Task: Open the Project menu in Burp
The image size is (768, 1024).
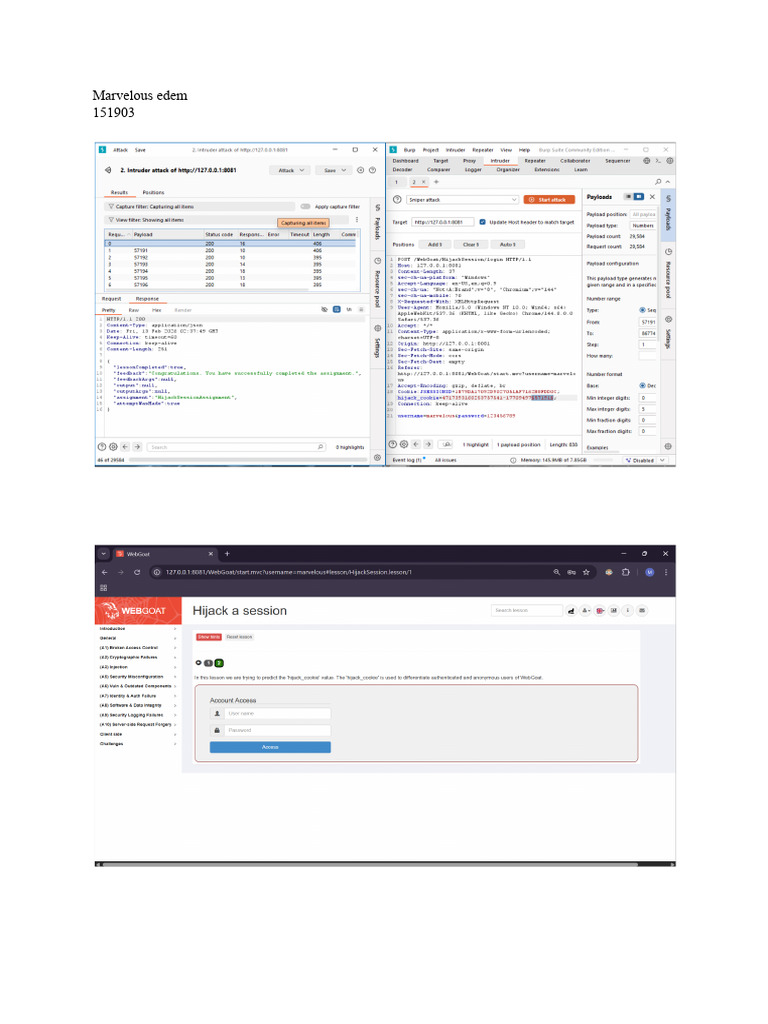Action: coord(430,150)
